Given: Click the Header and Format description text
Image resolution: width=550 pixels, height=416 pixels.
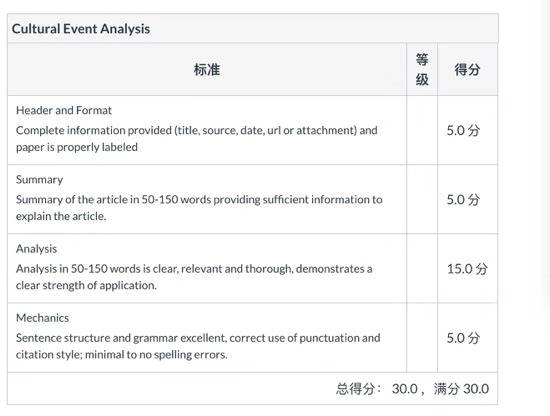Looking at the screenshot, I should pyautogui.click(x=196, y=139).
